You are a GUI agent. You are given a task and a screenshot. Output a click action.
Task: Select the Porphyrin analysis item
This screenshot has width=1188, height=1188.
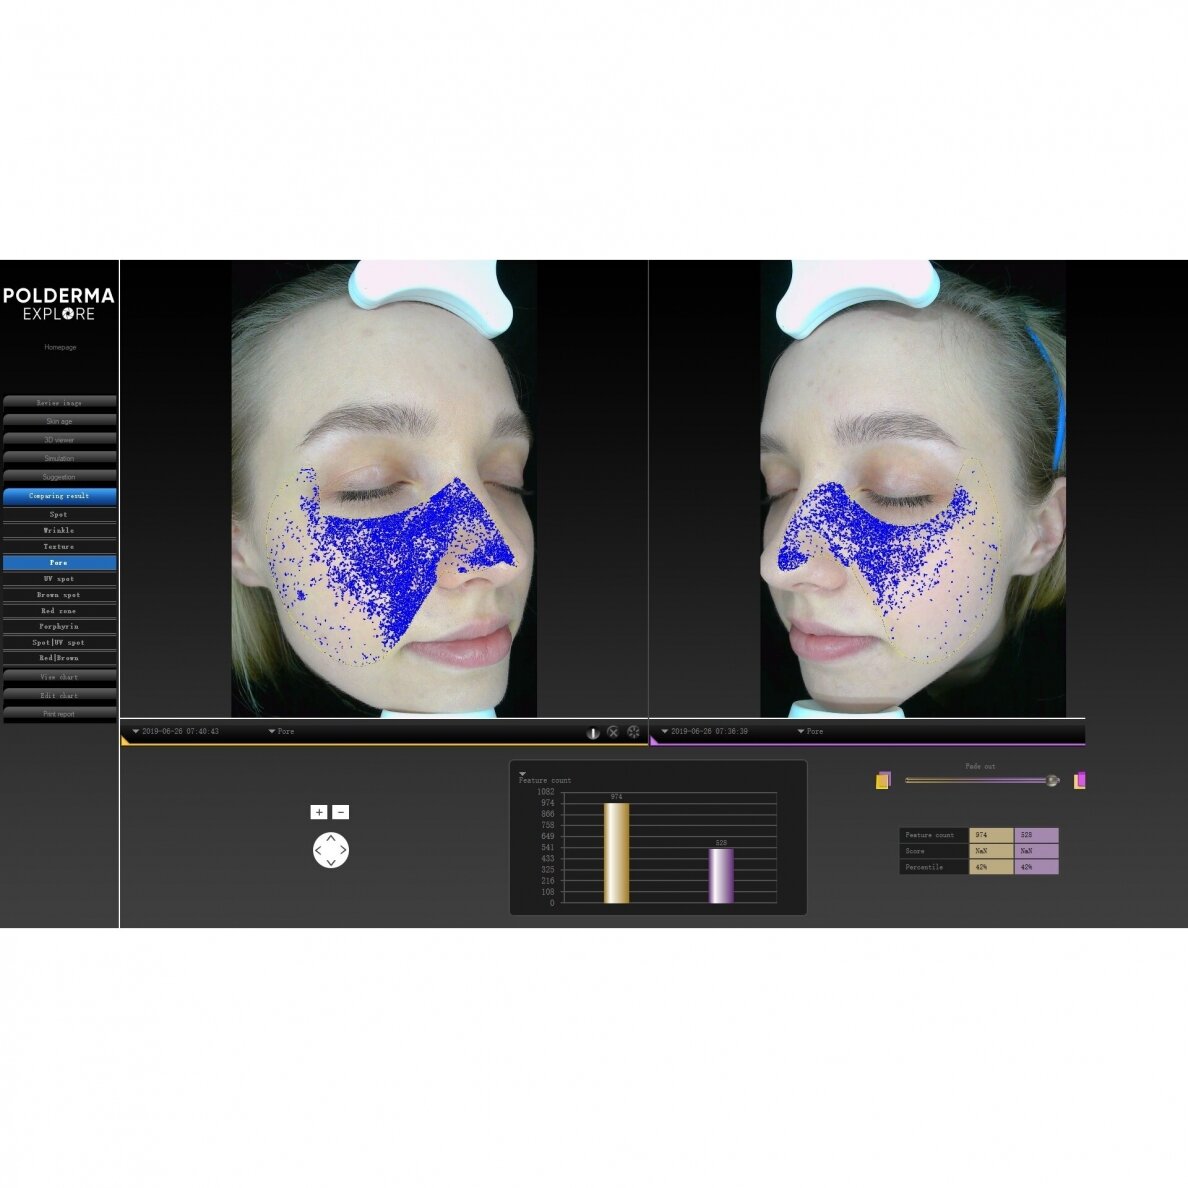(x=59, y=627)
